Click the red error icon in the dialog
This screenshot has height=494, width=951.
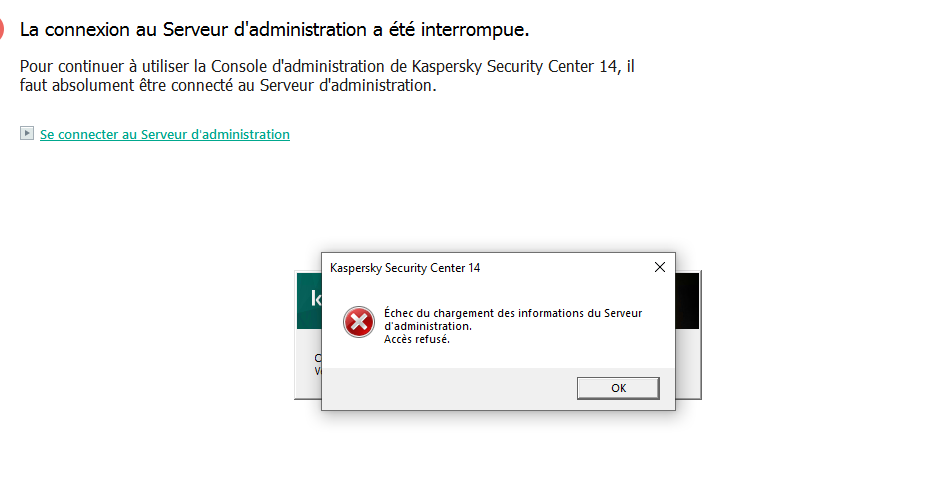tap(358, 321)
